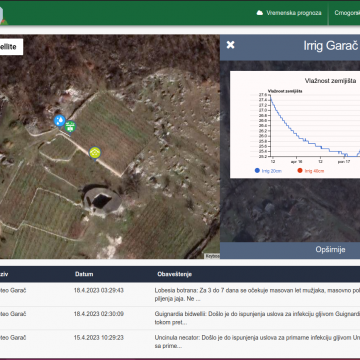The height and width of the screenshot is (360, 360).
Task: Select the green weather station map marker
Action: point(70,127)
